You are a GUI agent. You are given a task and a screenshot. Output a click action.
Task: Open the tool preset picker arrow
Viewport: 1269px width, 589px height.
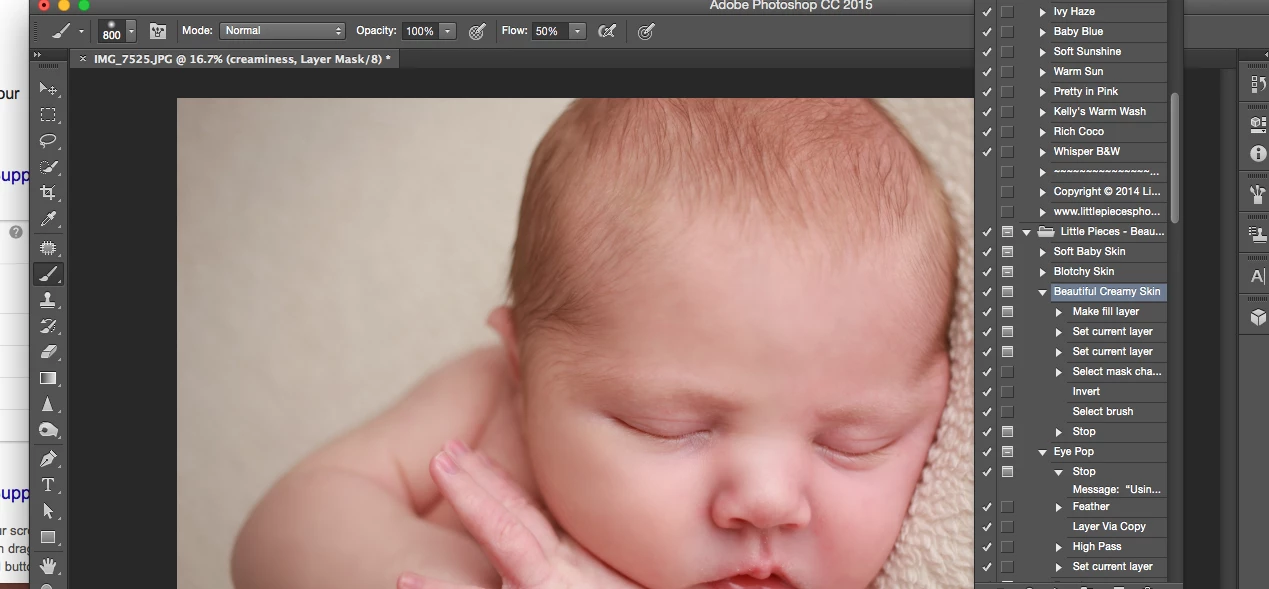[x=82, y=31]
